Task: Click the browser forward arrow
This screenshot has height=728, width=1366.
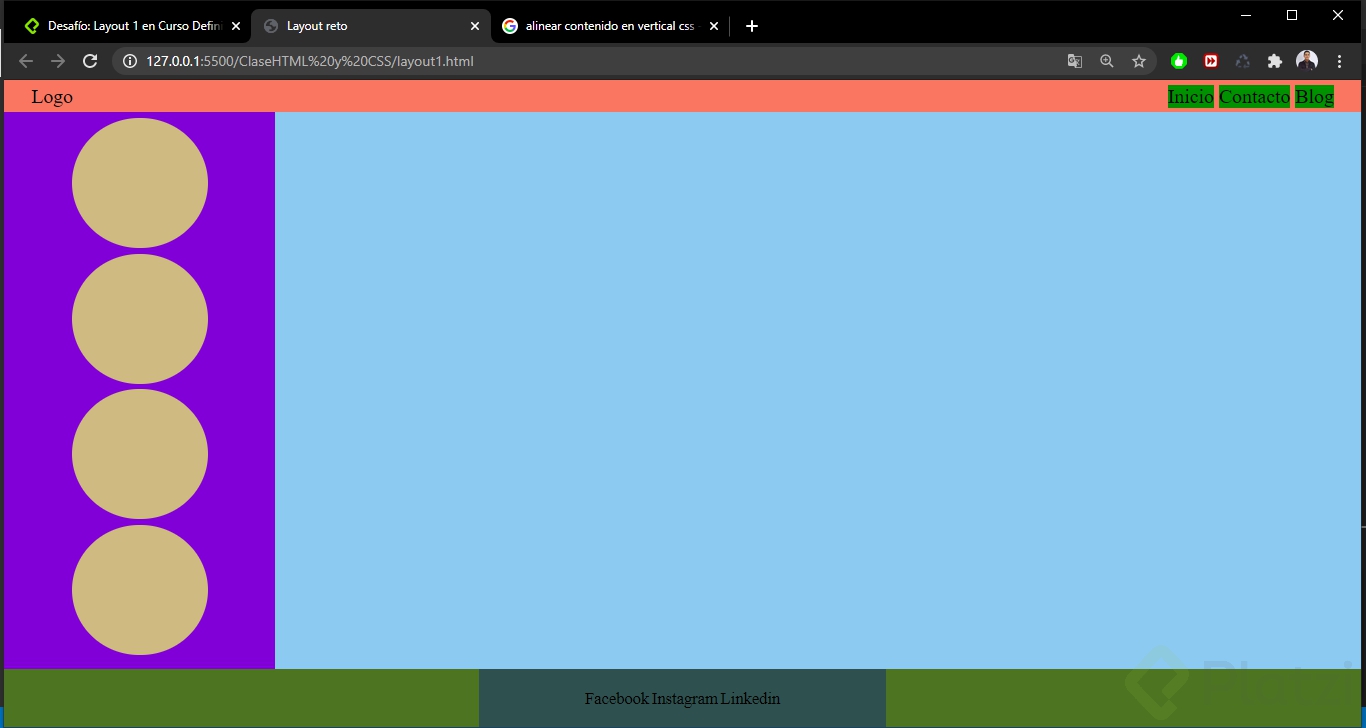Action: coord(58,61)
